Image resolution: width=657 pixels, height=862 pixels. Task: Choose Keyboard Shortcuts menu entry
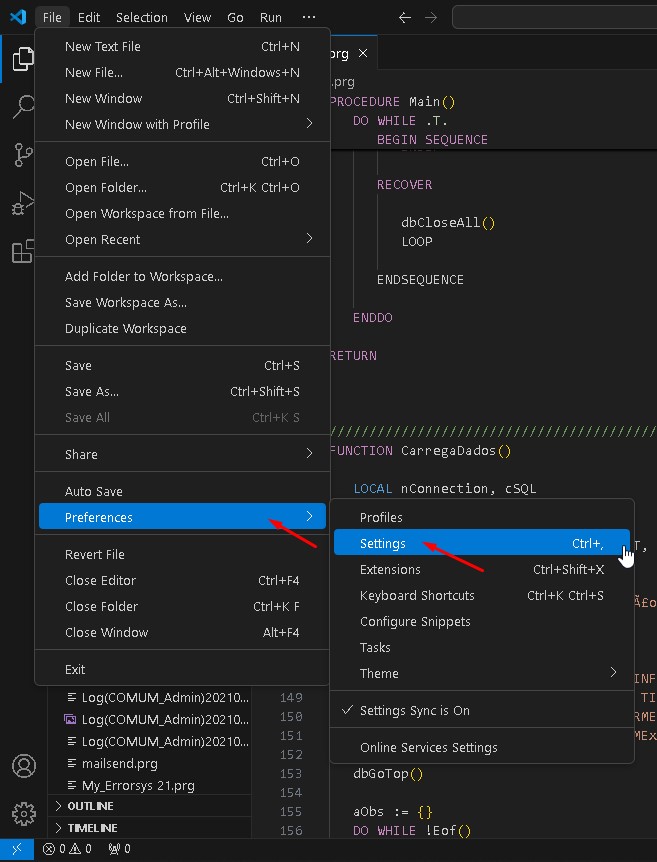417,595
